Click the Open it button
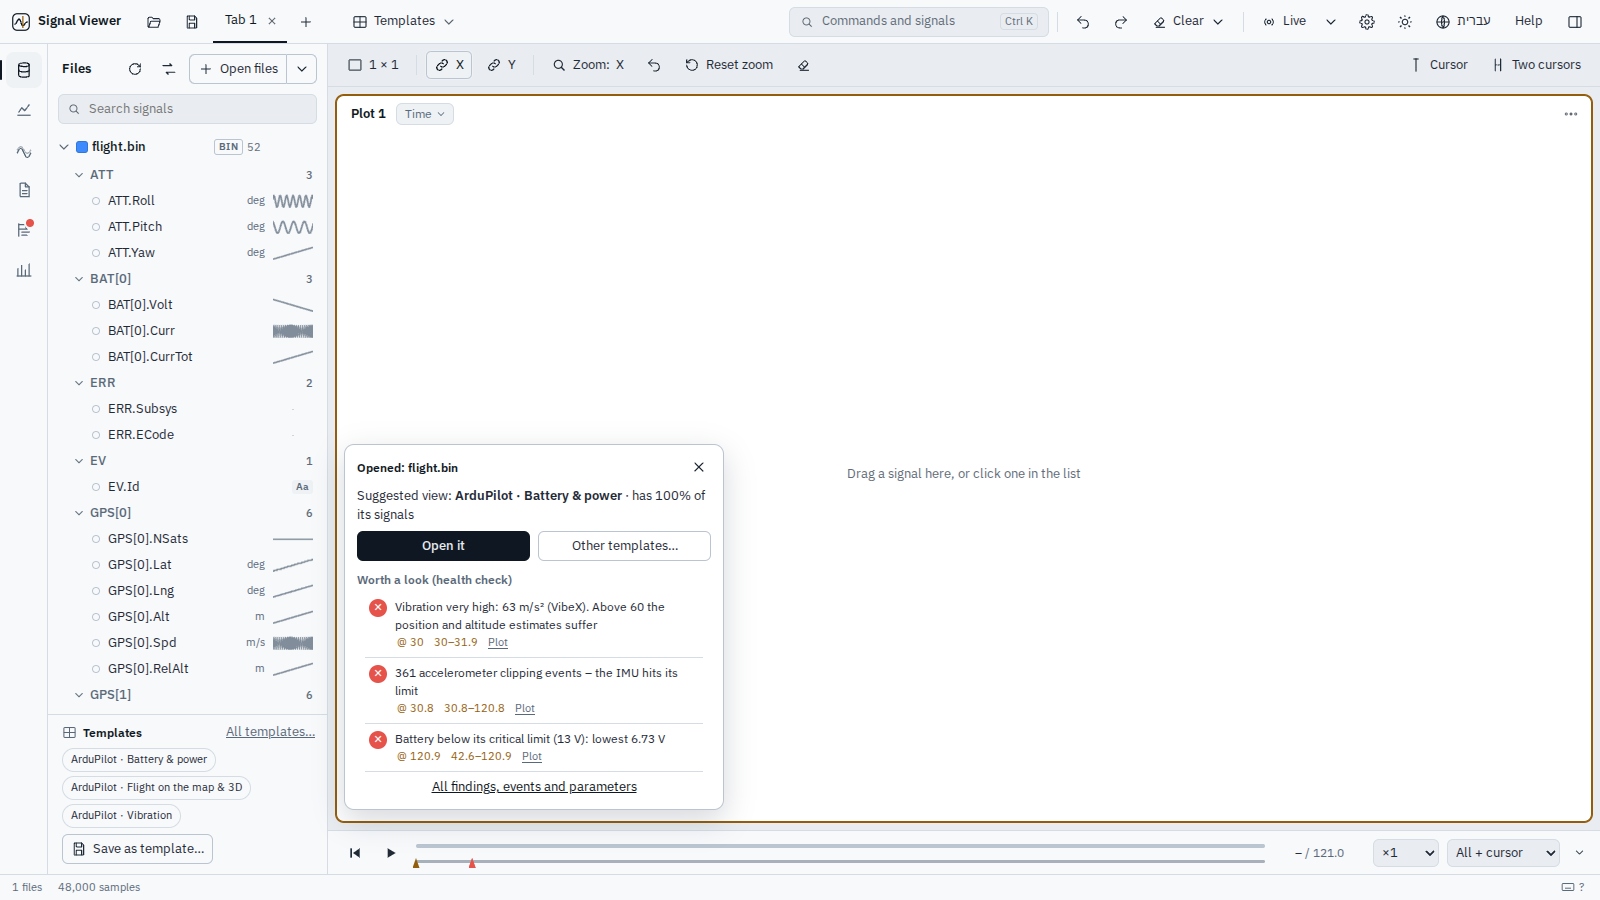This screenshot has height=900, width=1600. [443, 546]
